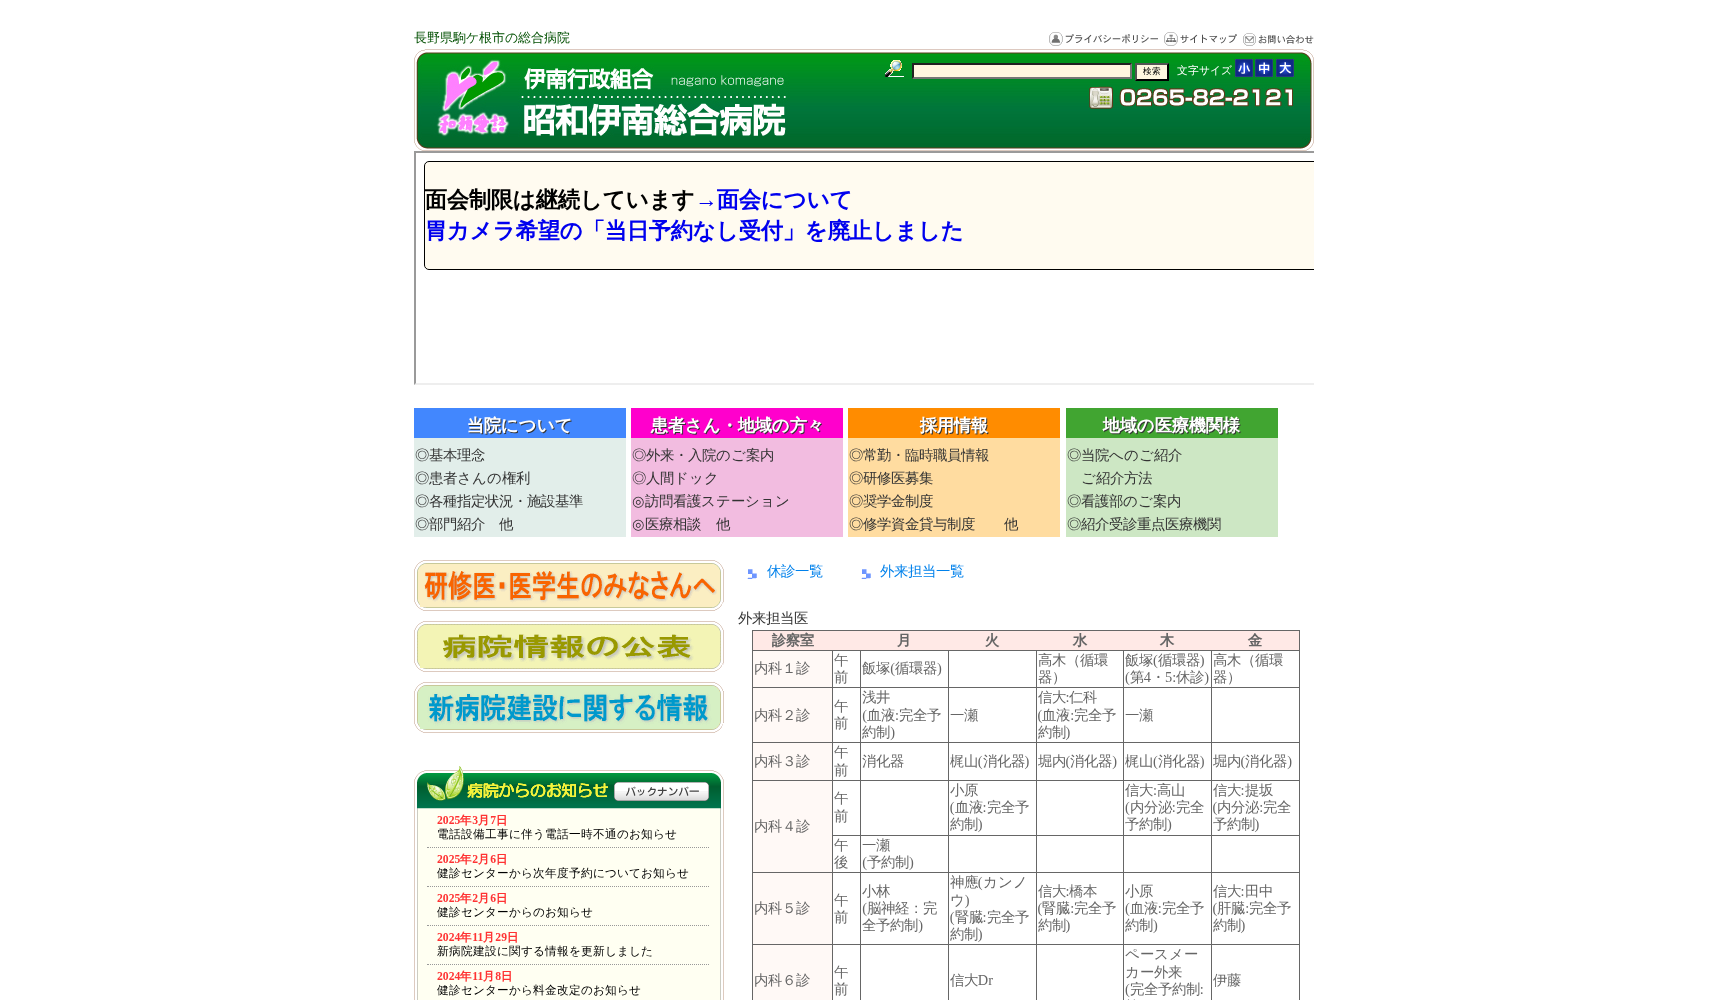
Task: Set font size to 小
Action: 1244,68
